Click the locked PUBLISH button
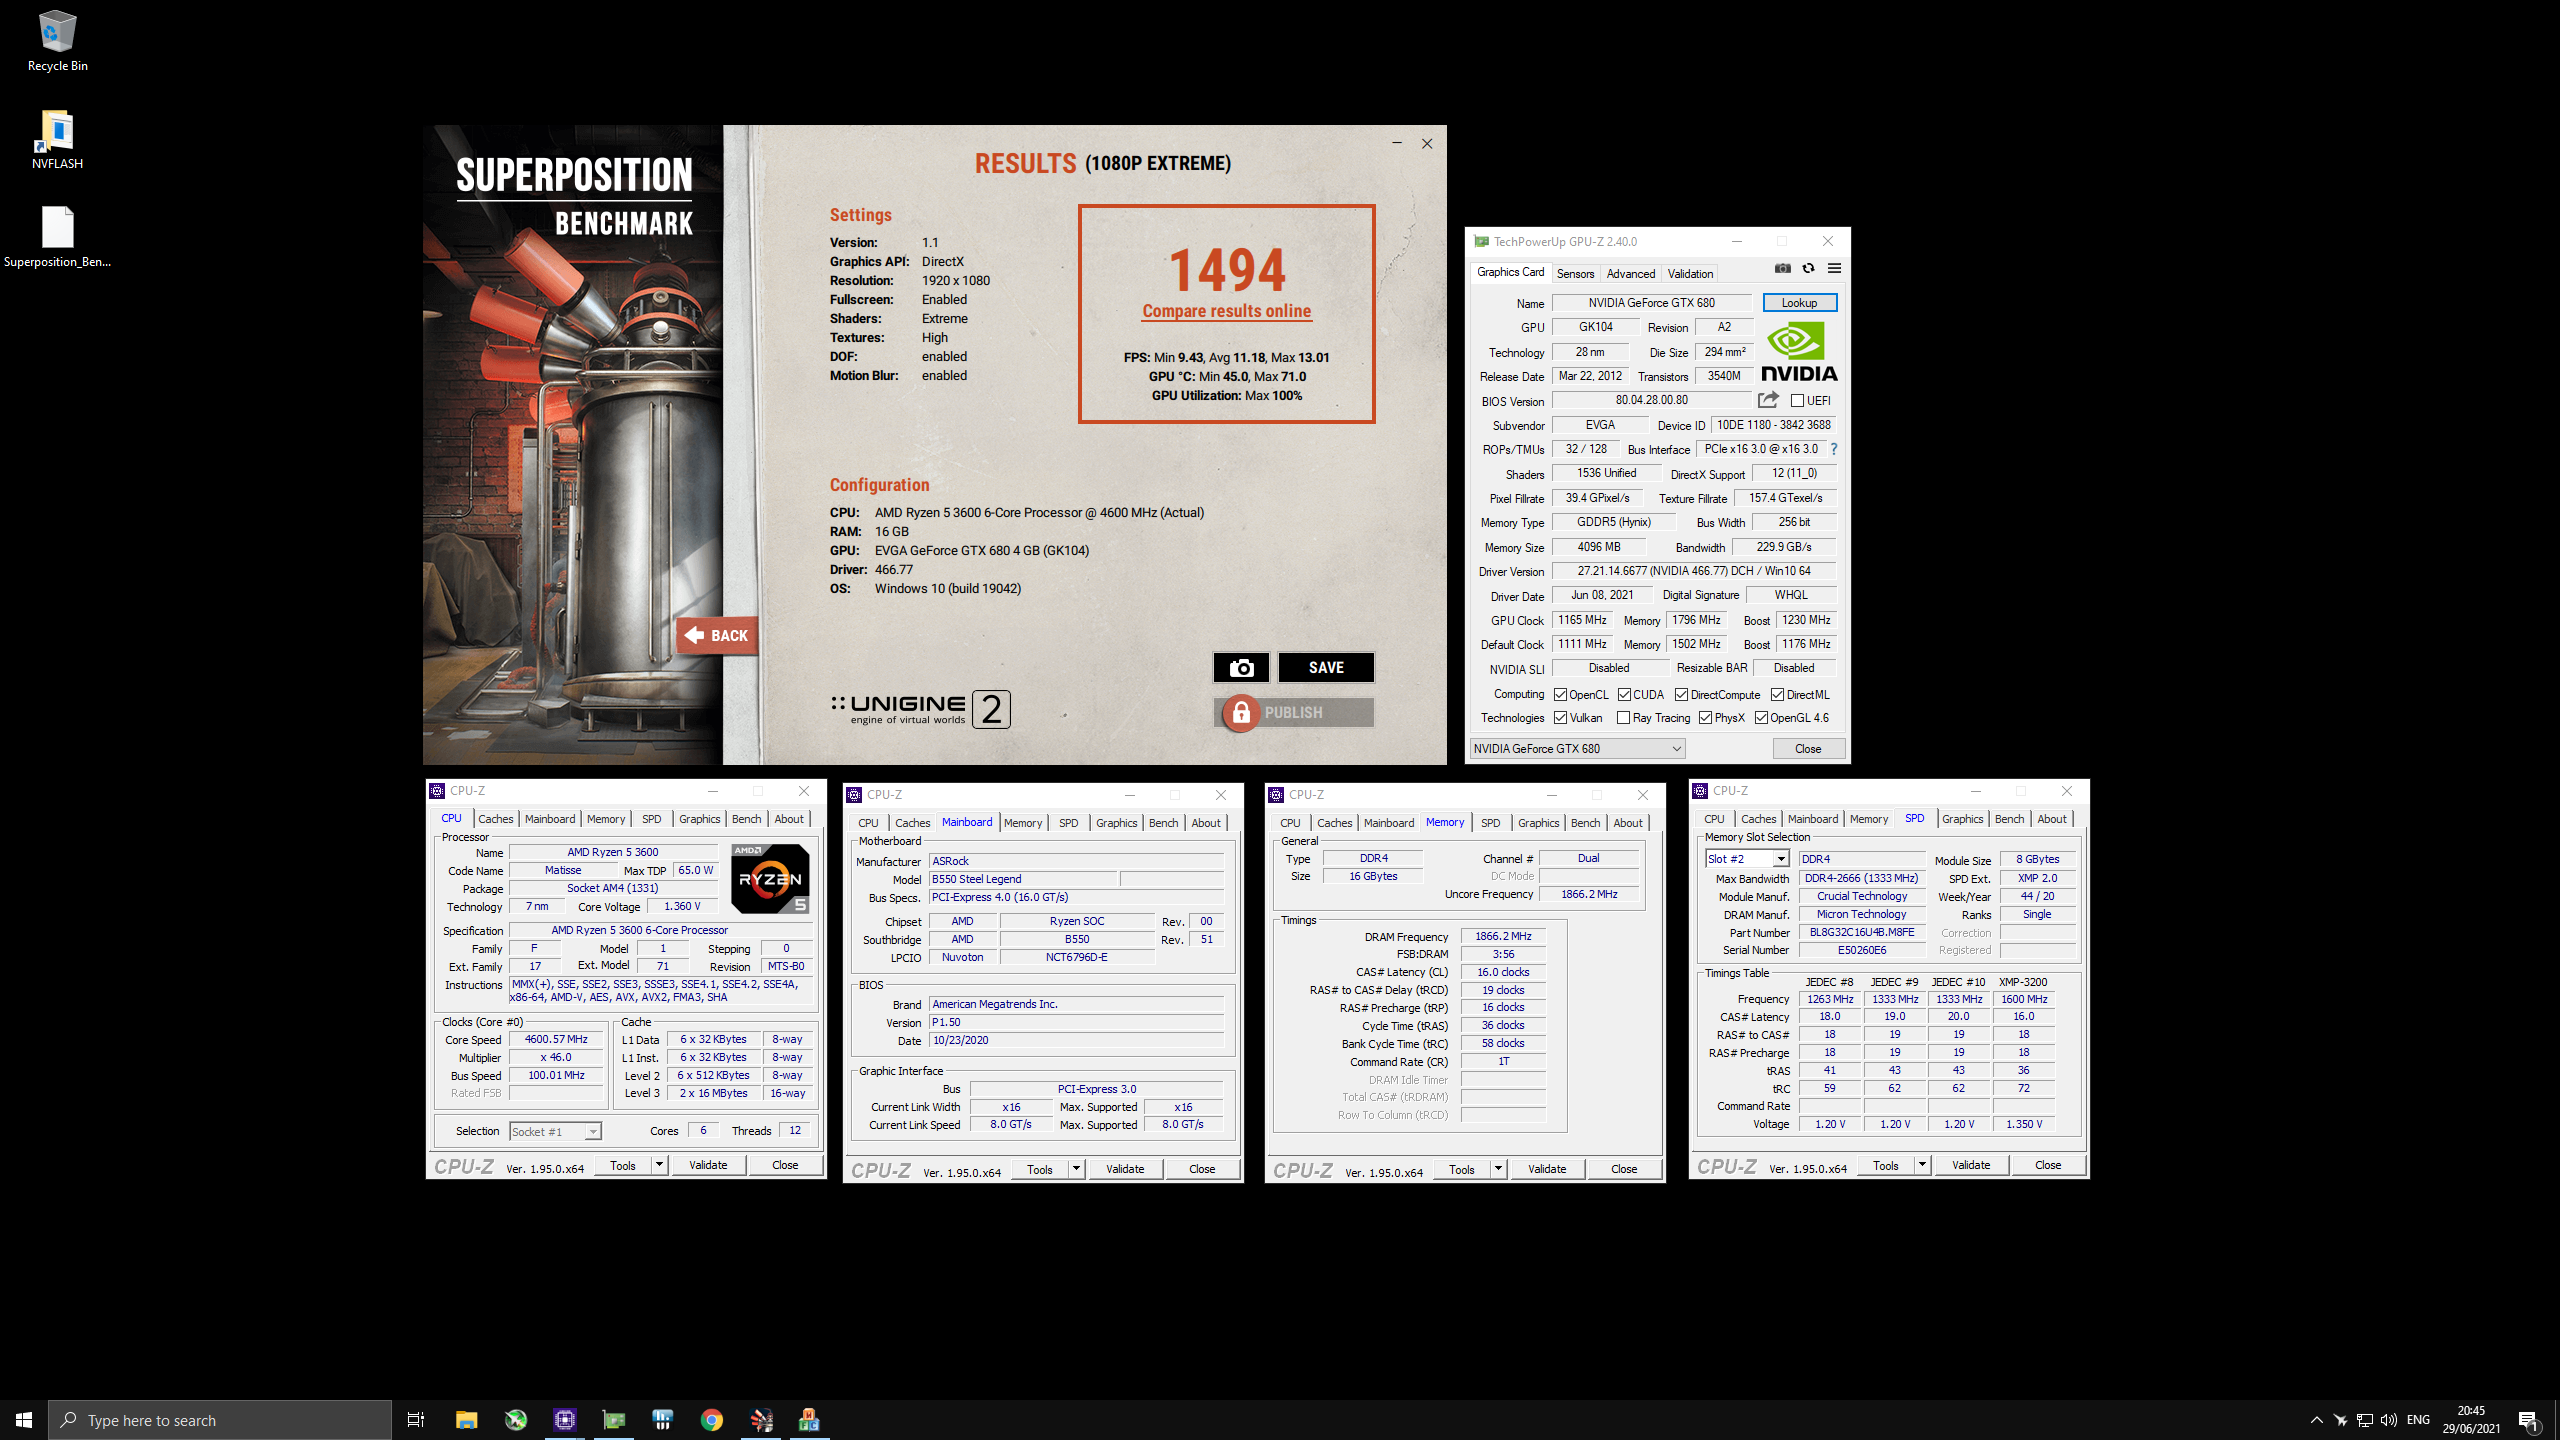Image resolution: width=2560 pixels, height=1440 pixels. (1294, 712)
